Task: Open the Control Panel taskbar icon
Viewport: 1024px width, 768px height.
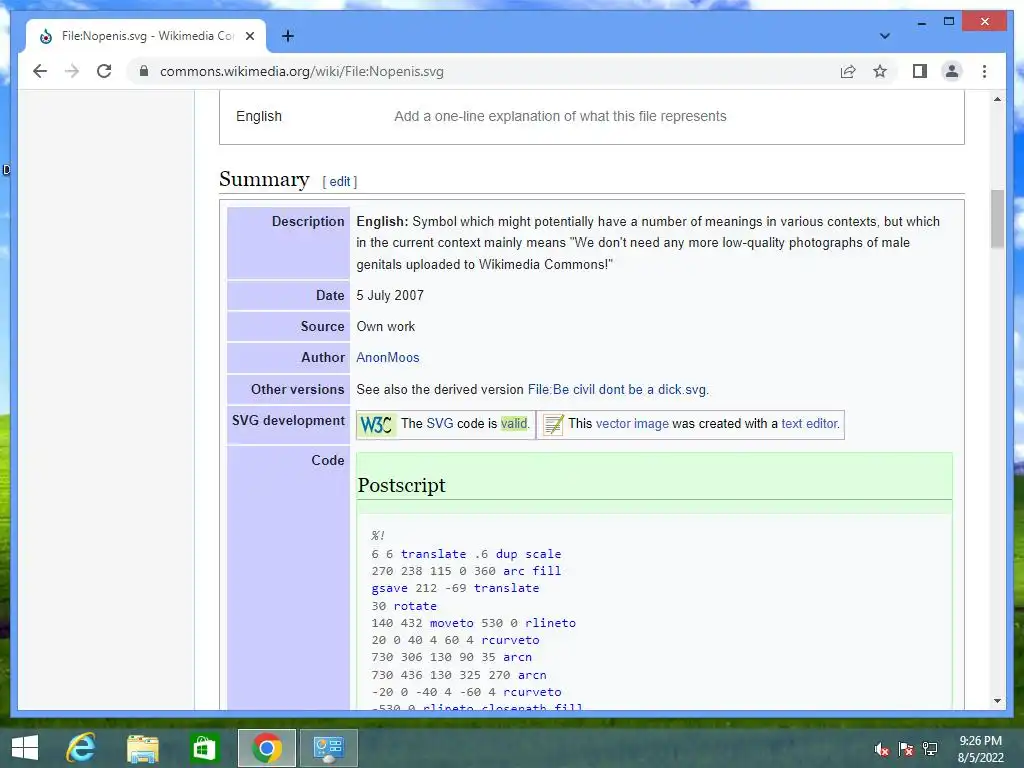Action: [x=328, y=748]
